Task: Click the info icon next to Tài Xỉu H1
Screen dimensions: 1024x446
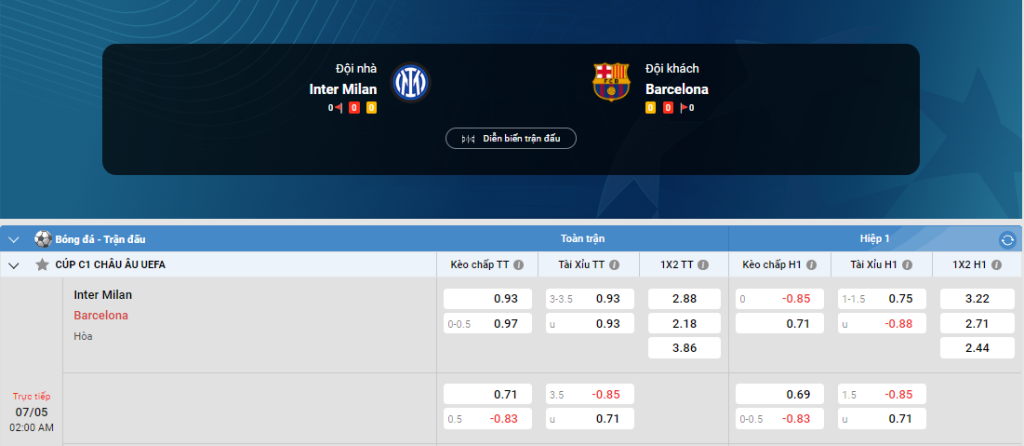Action: point(907,265)
